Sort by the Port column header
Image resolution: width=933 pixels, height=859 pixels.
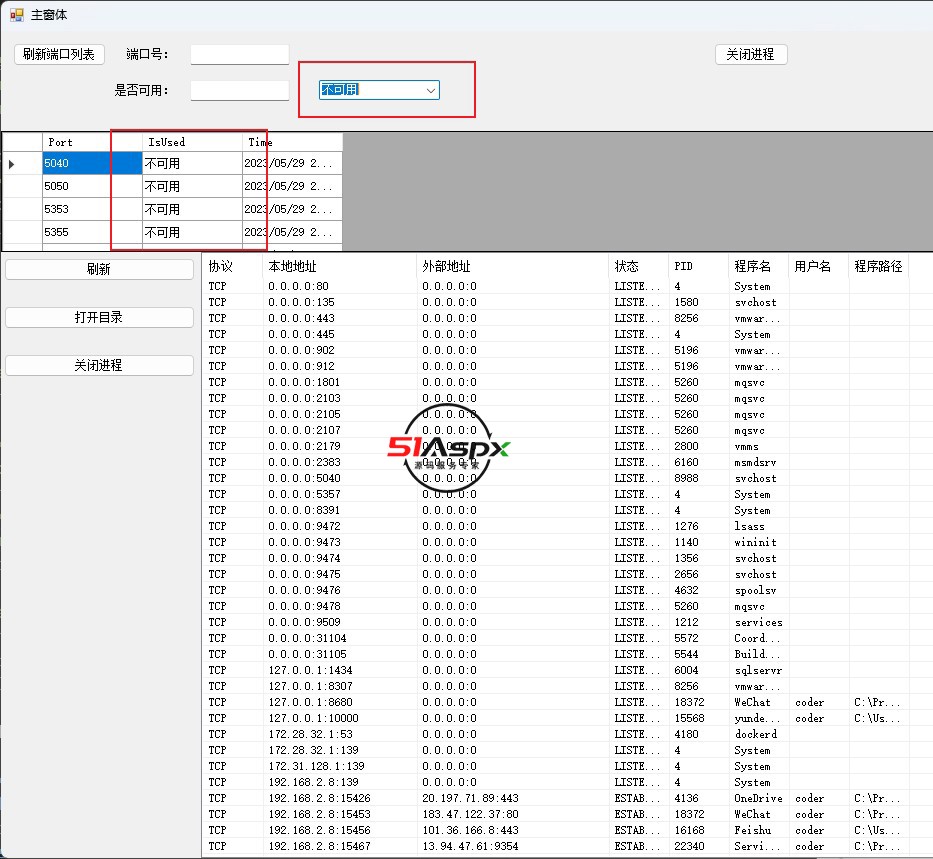coord(92,142)
